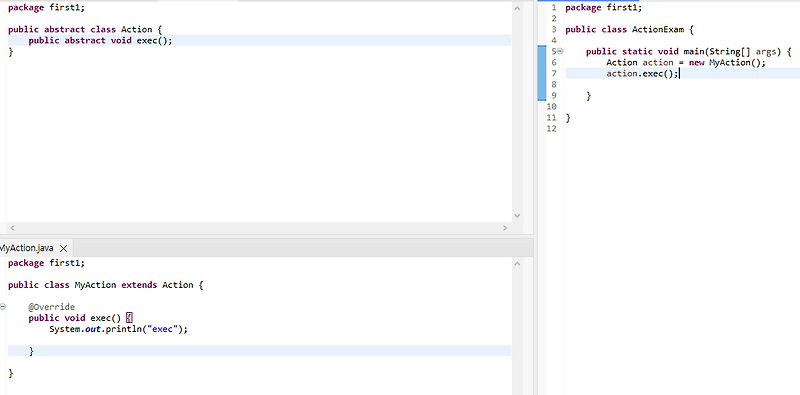Click 'public void exec()' line in MyAction

pyautogui.click(x=80, y=318)
